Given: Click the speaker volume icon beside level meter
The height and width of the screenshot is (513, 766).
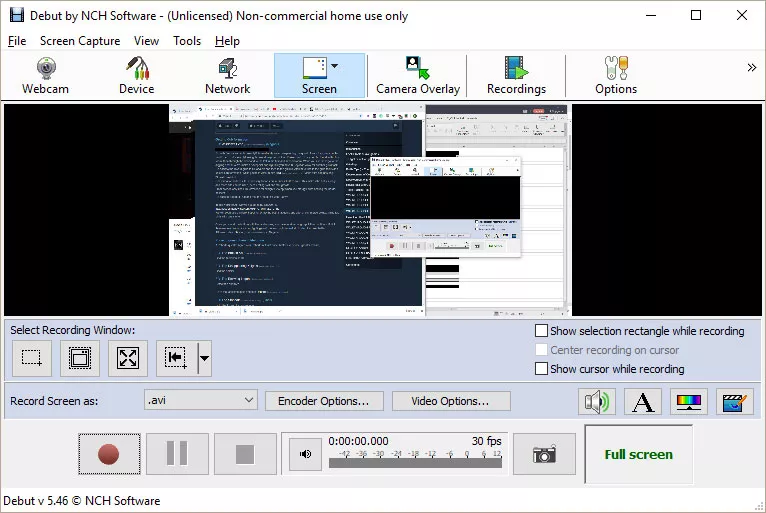Looking at the screenshot, I should (305, 454).
